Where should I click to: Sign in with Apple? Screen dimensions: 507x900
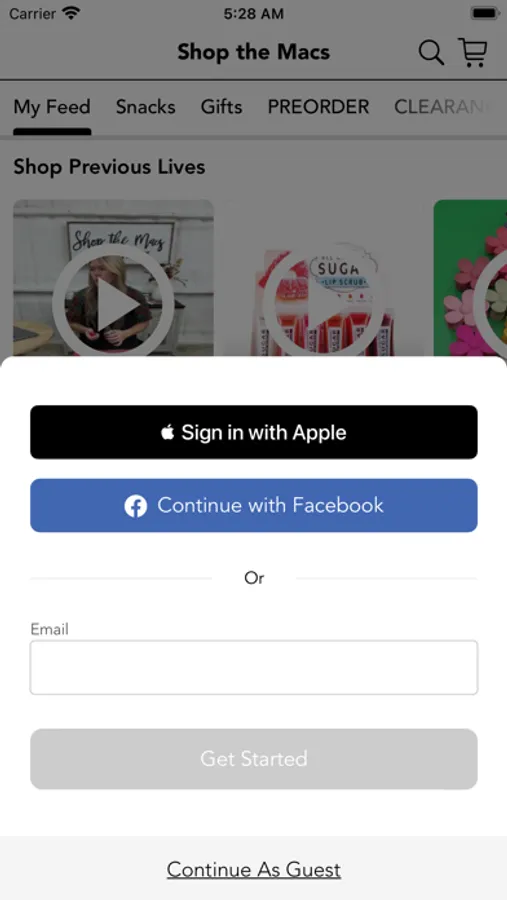(254, 432)
